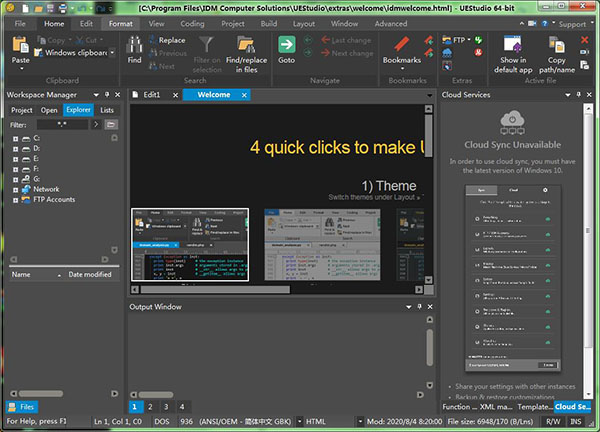
Task: Click the FTP icon in Extras
Action: [447, 40]
